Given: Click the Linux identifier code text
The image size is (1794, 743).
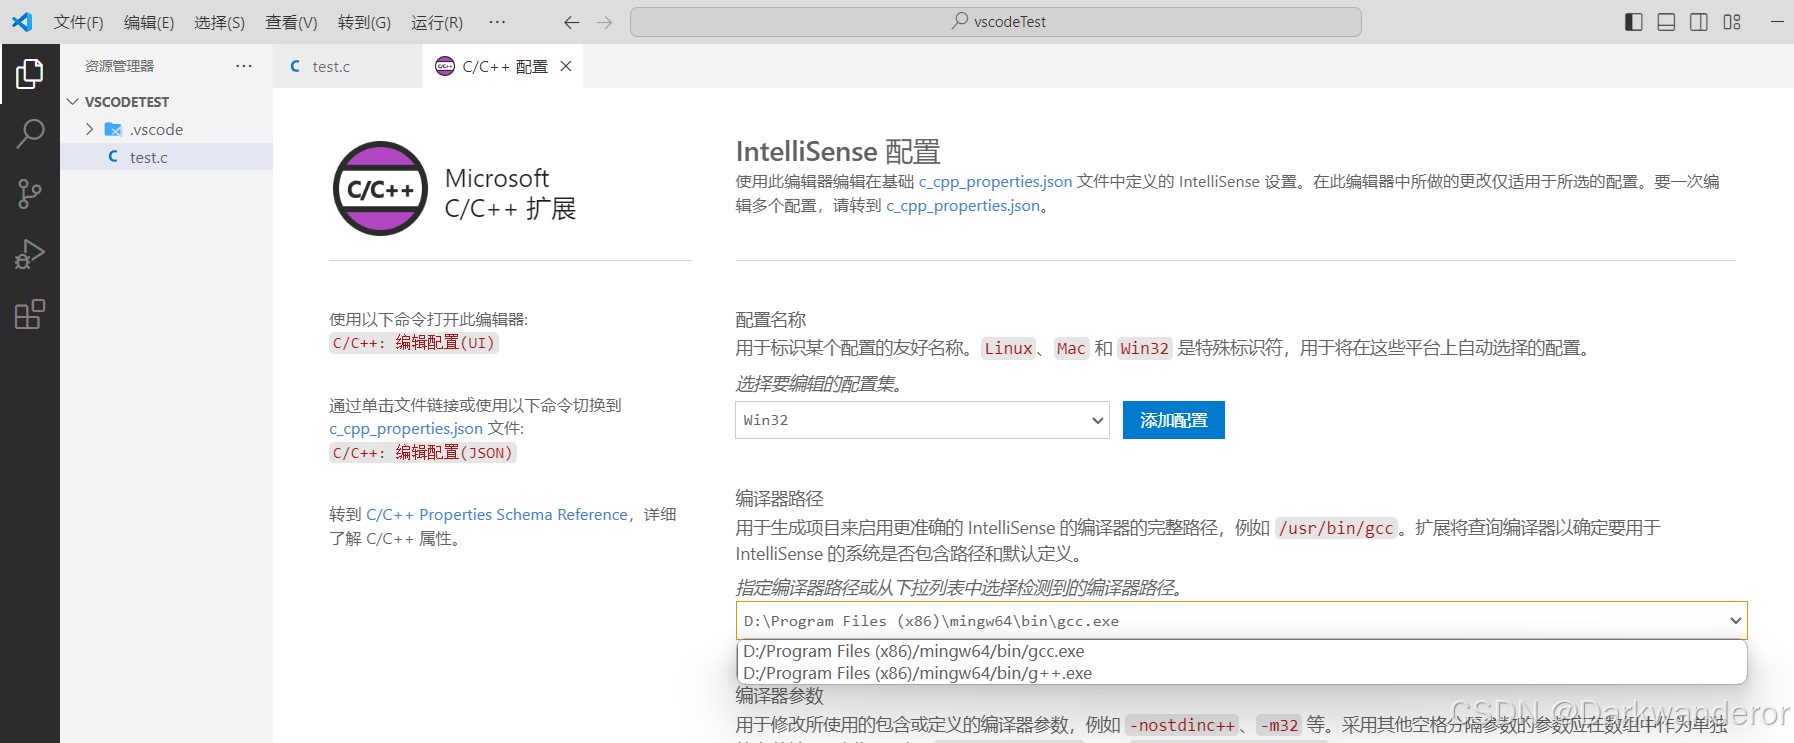Looking at the screenshot, I should click(1008, 349).
